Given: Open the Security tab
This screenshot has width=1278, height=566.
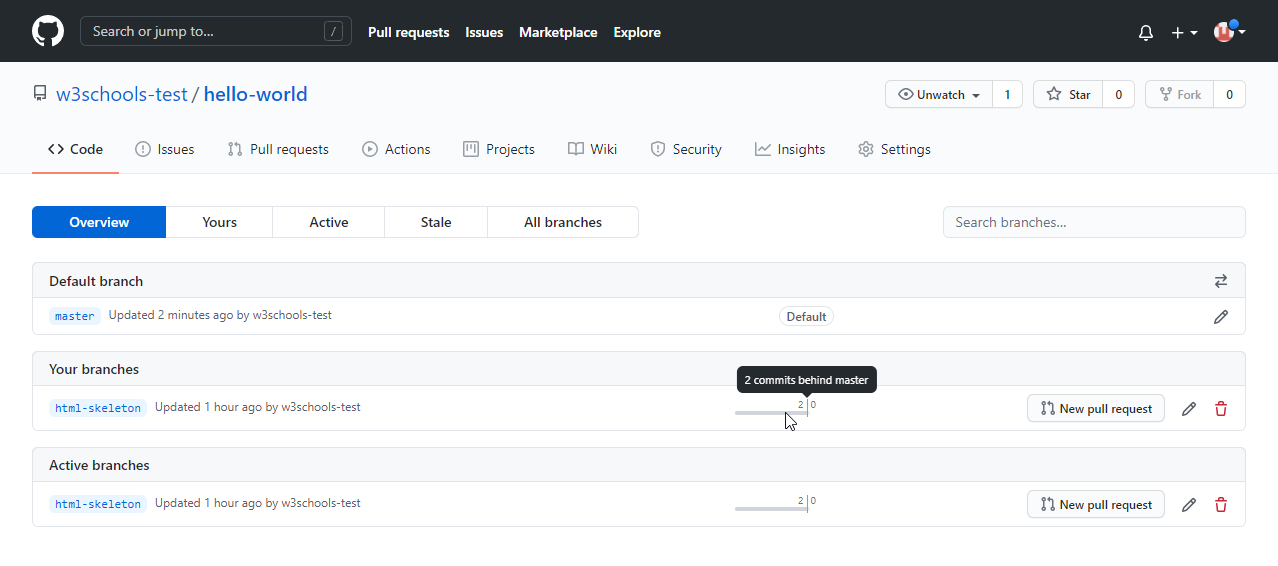Looking at the screenshot, I should pyautogui.click(x=686, y=149).
